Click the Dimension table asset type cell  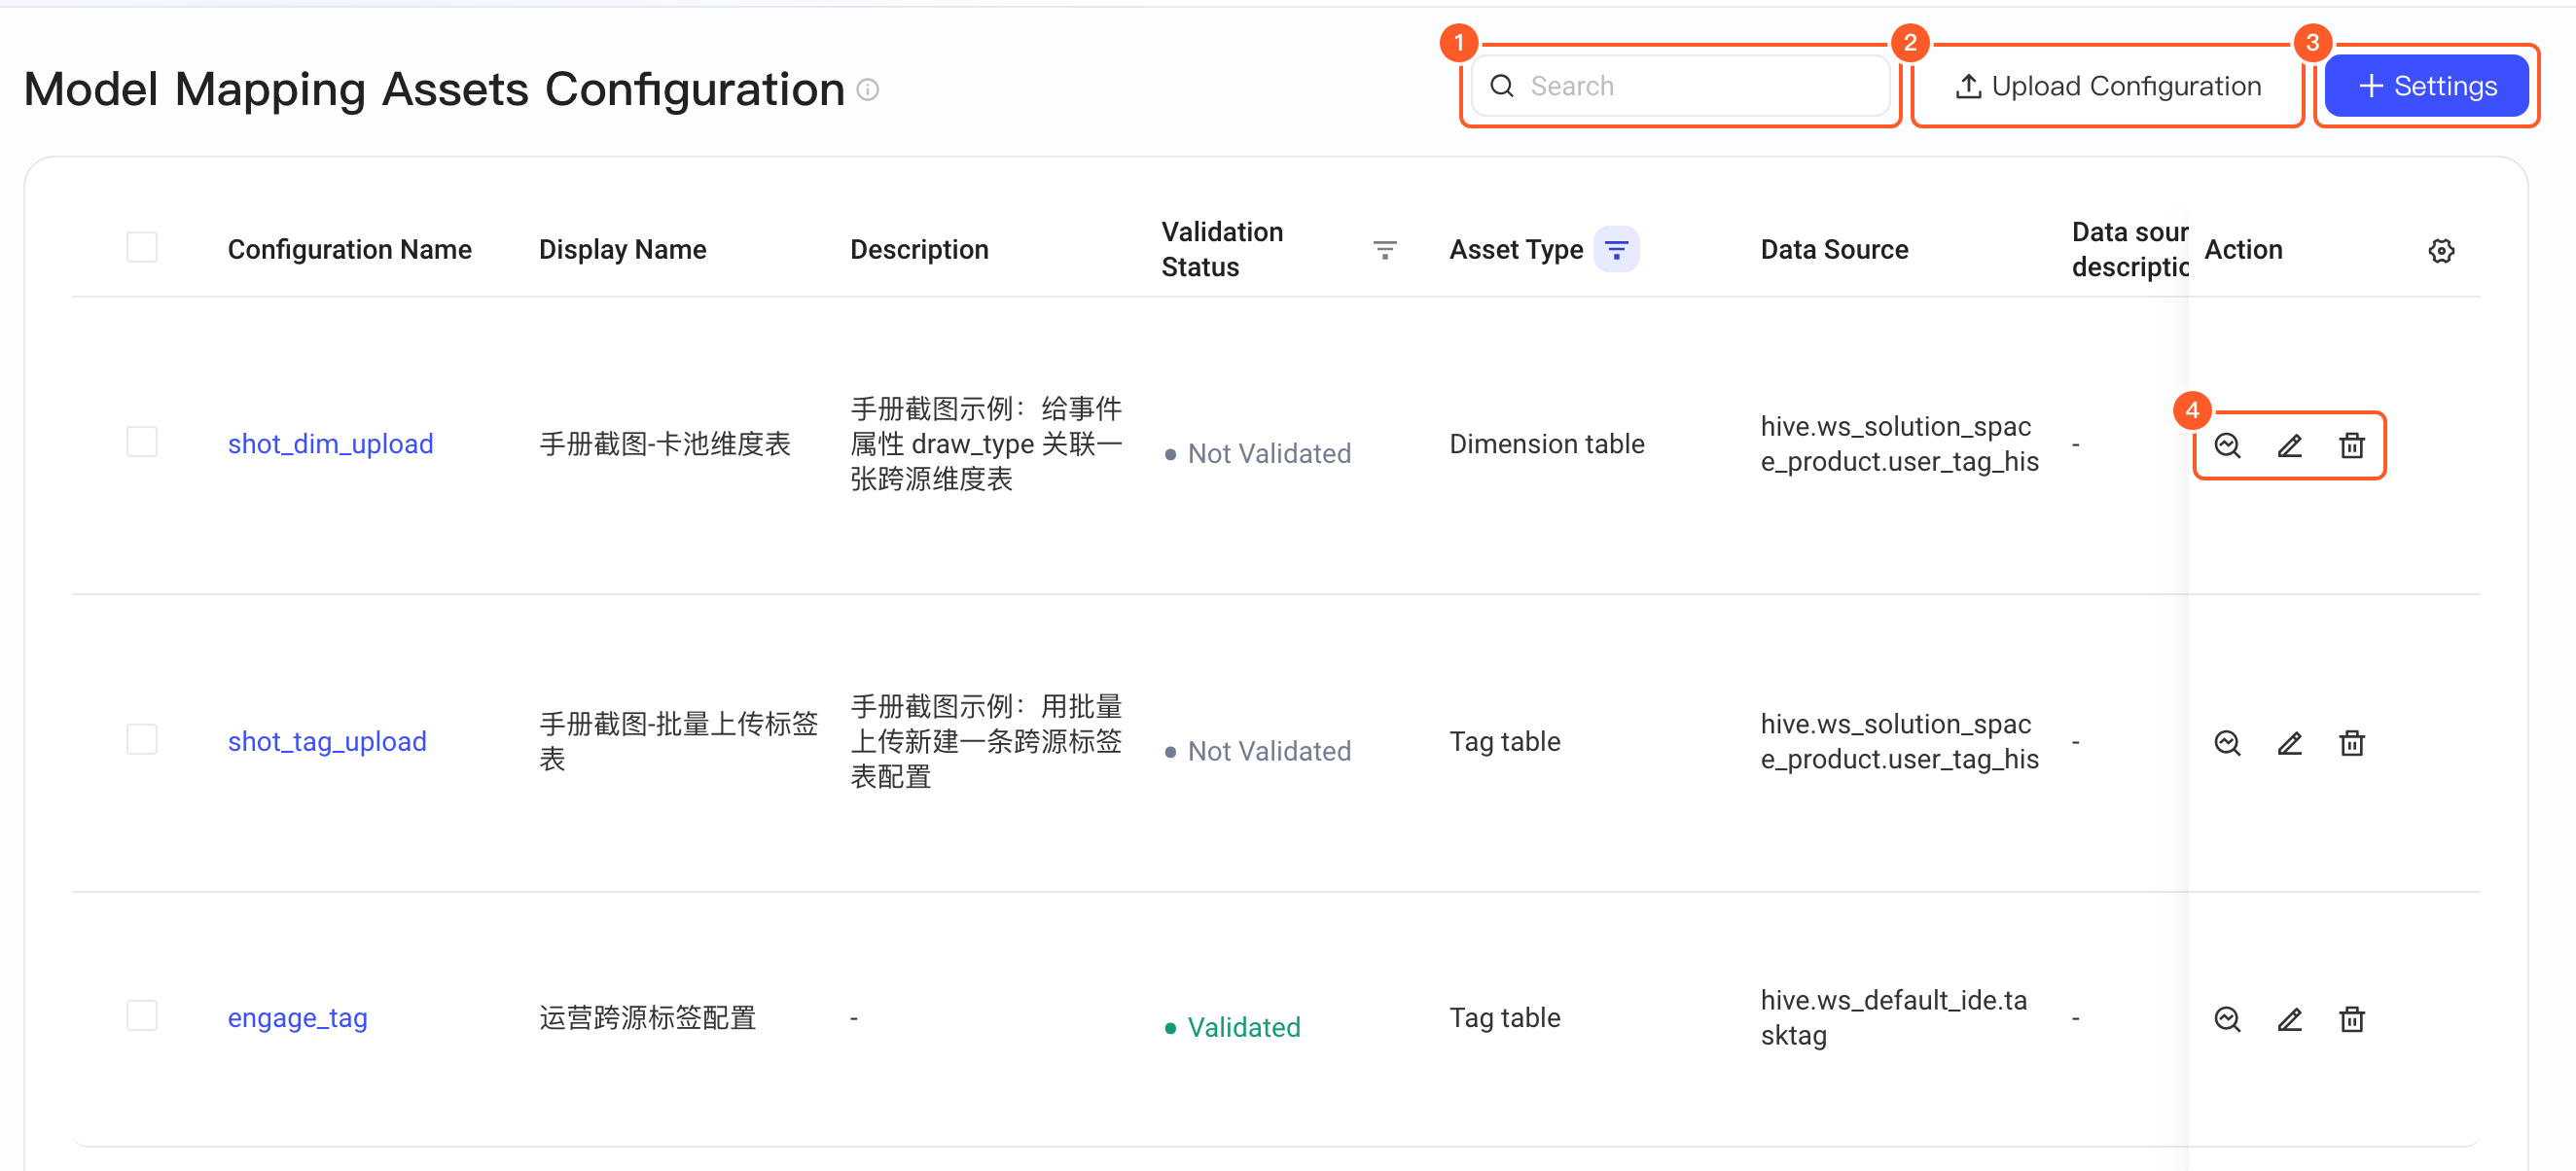click(1547, 444)
